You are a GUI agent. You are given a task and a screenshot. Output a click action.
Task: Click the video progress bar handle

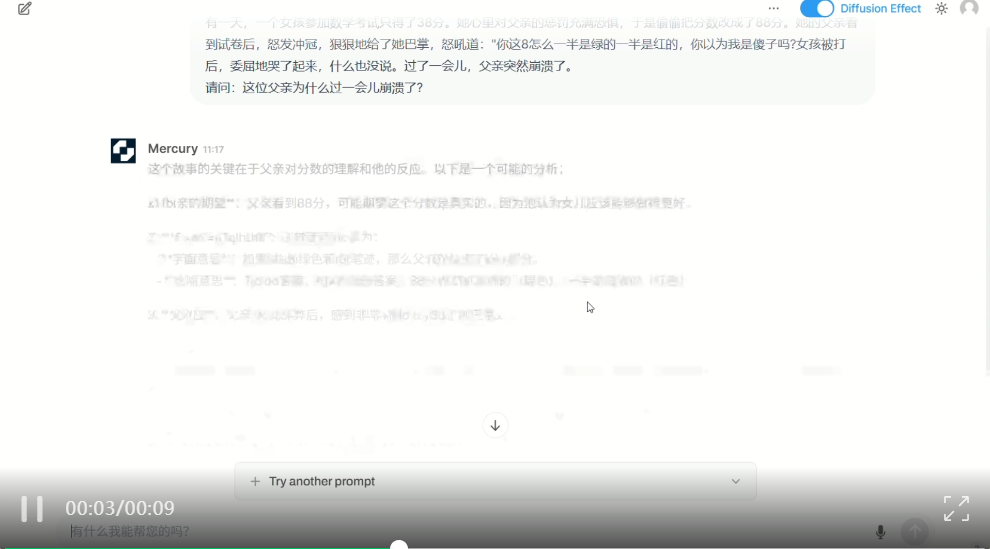(399, 545)
